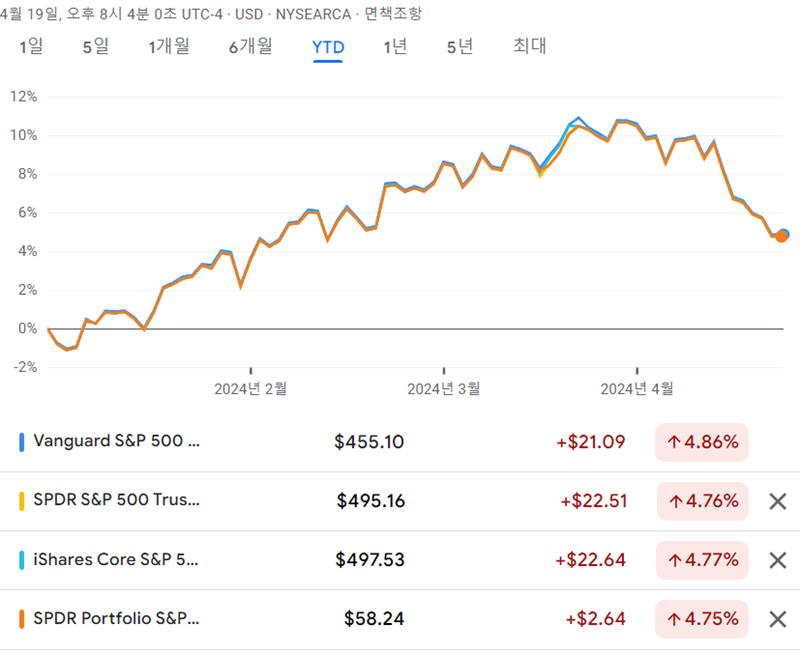Click the yellow marker beside SPDR S&P 500 Trust
This screenshot has width=800, height=653.
click(23, 501)
